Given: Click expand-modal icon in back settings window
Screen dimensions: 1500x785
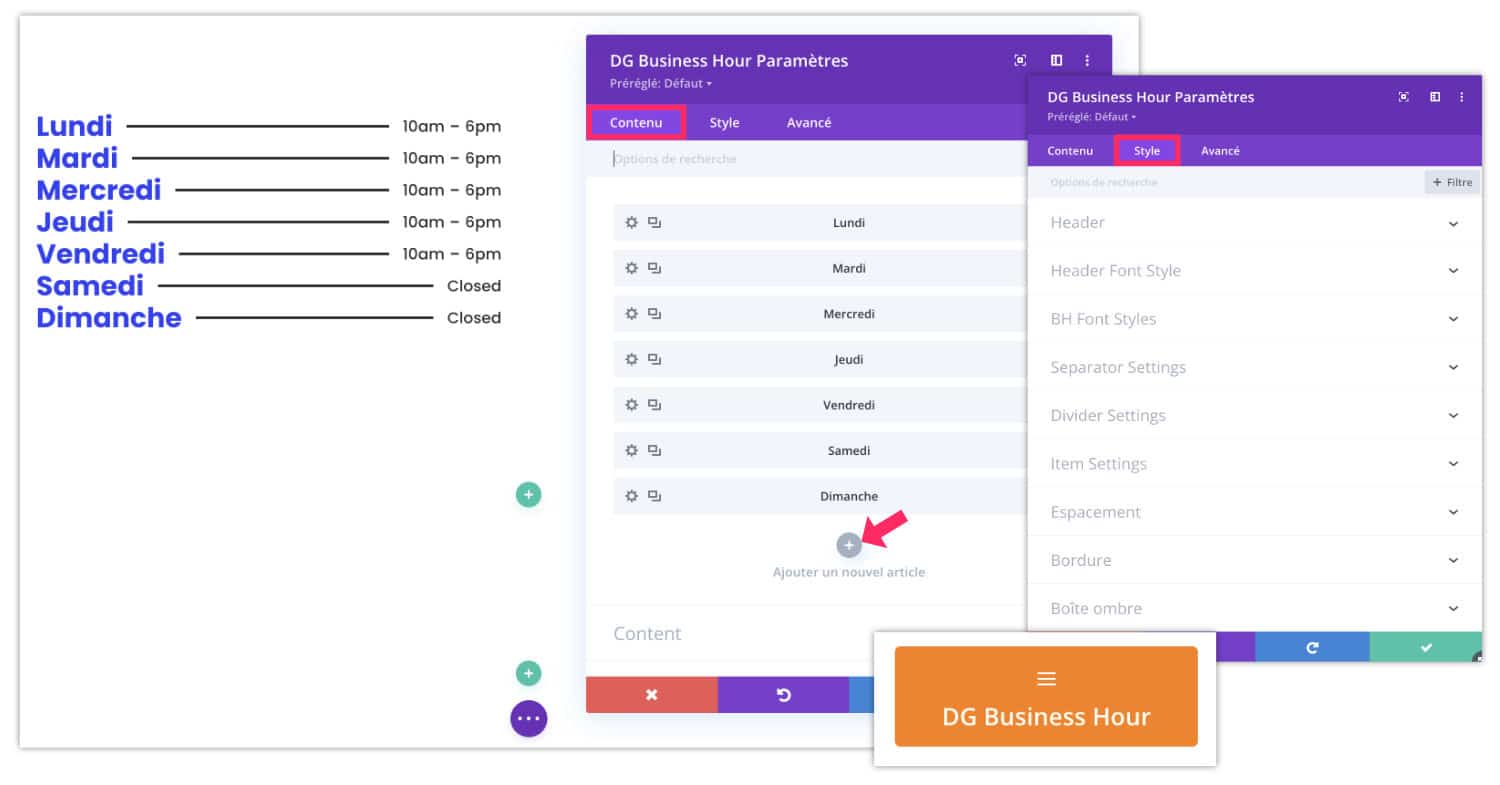Looking at the screenshot, I should [1020, 61].
